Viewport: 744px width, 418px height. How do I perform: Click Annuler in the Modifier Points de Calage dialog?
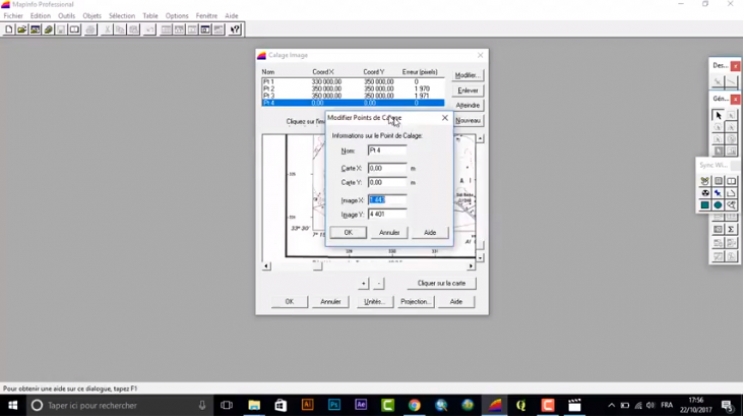point(389,232)
